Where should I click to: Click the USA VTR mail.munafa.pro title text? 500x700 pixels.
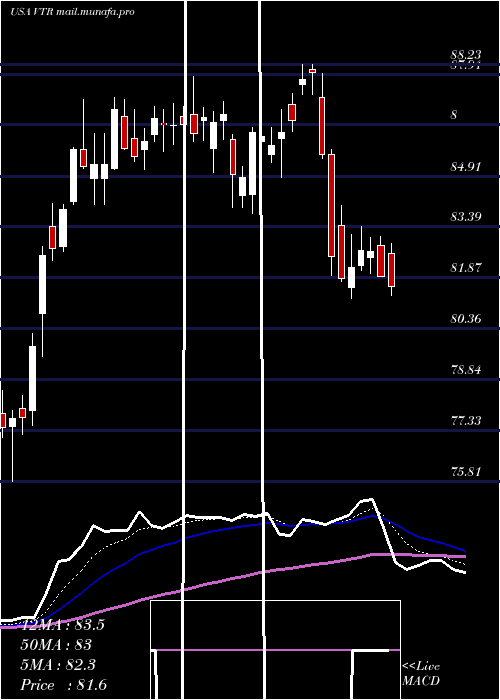72,12
